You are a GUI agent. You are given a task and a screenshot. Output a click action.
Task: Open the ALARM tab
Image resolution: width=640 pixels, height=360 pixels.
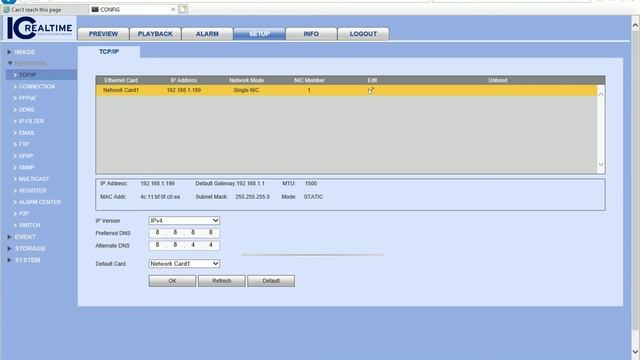coord(207,34)
